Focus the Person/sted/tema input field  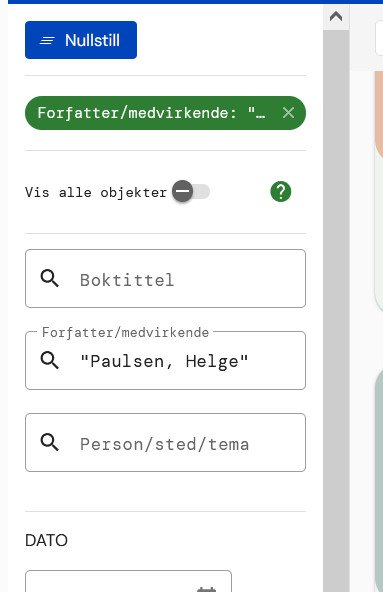click(165, 442)
